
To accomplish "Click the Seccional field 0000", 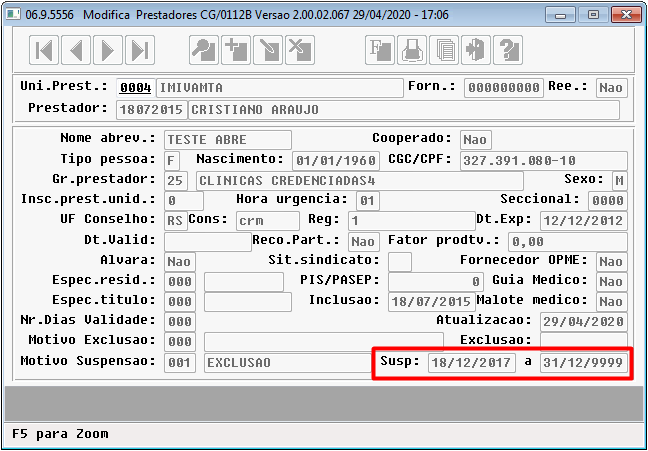I will (608, 201).
